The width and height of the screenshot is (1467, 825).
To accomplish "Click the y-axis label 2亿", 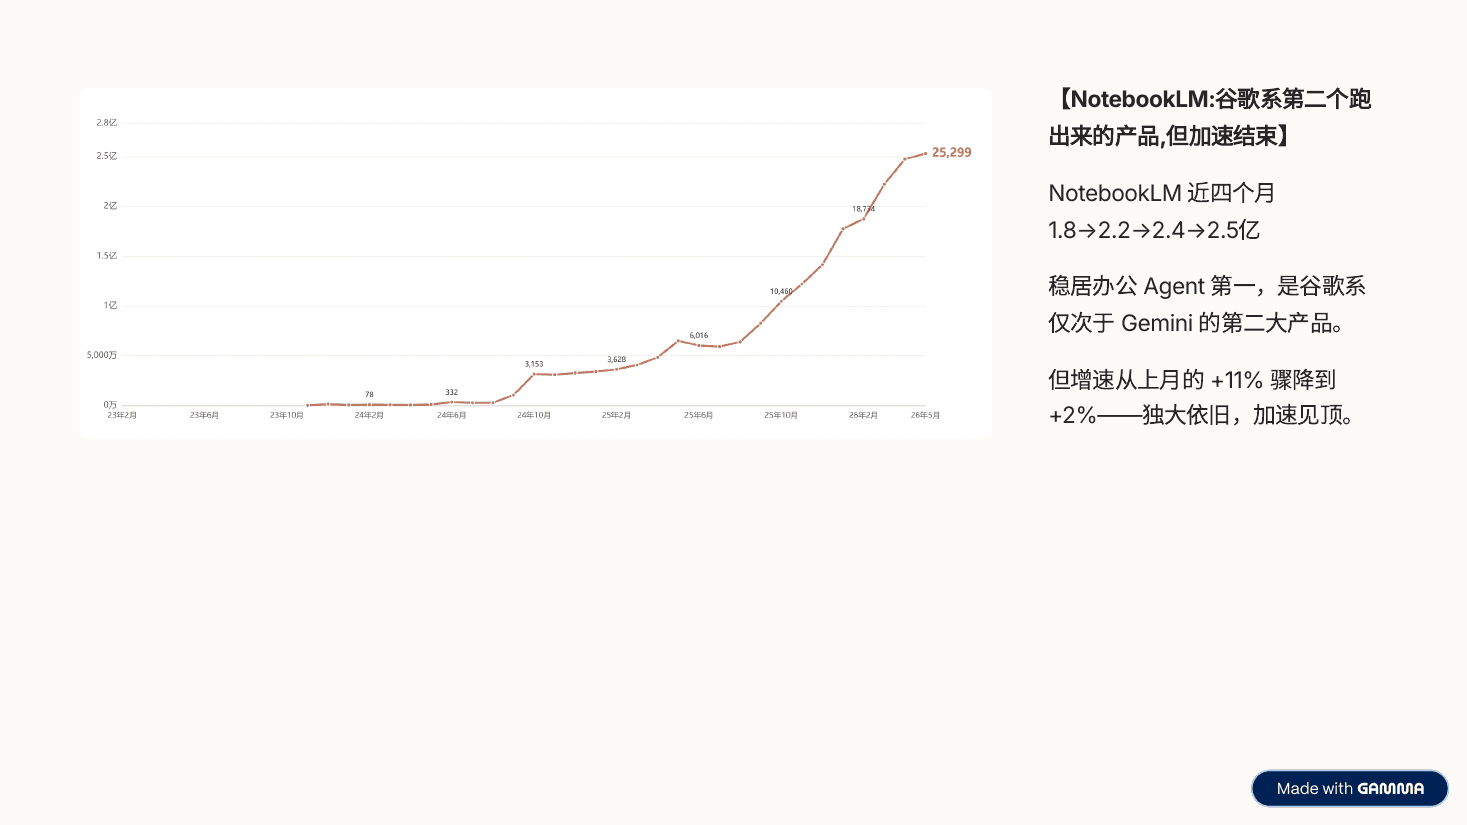I will pyautogui.click(x=110, y=206).
